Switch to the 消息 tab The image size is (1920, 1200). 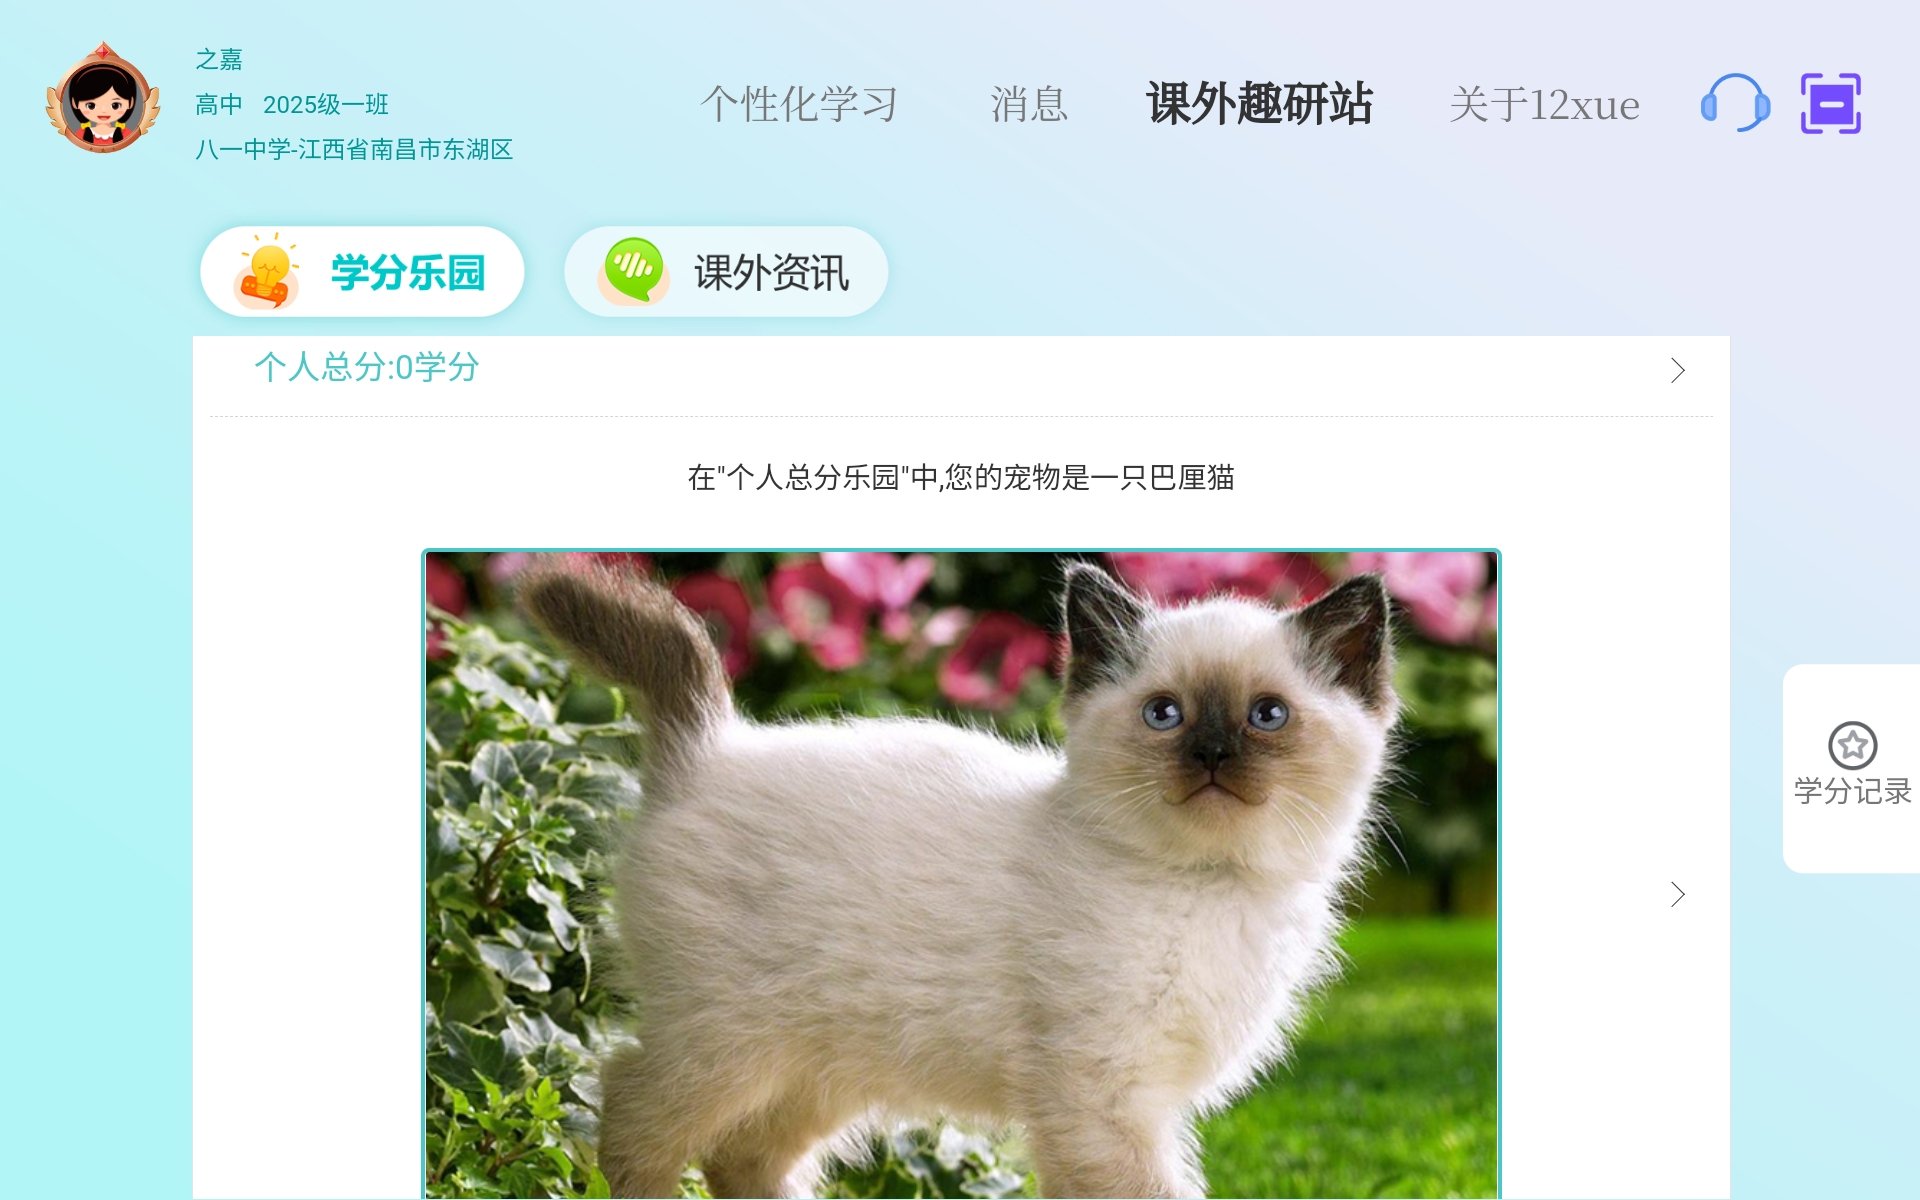pyautogui.click(x=1029, y=104)
